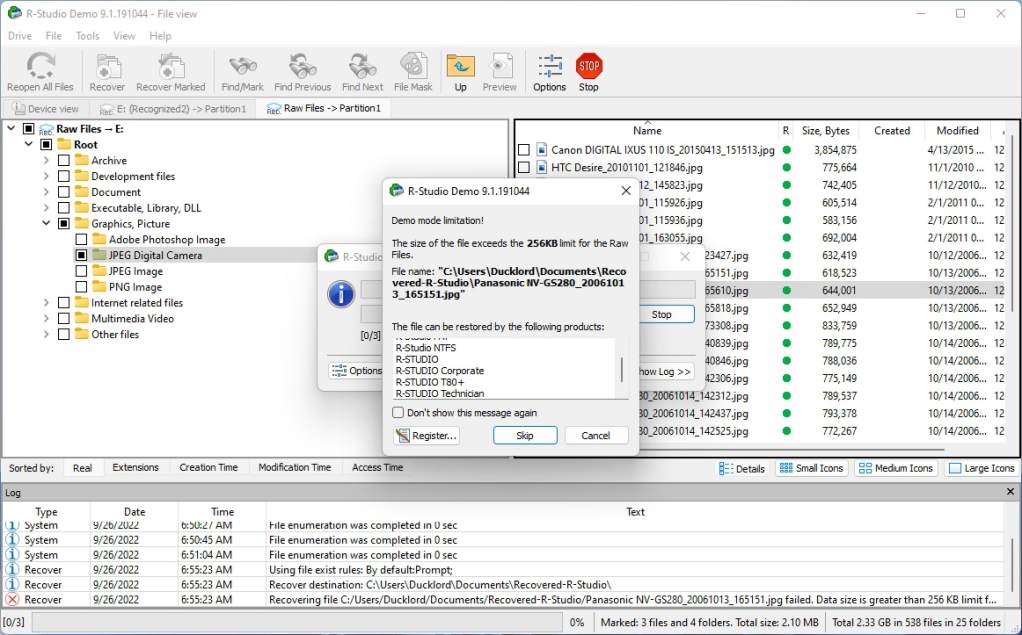Click the Size, Bytes column header

pos(825,130)
